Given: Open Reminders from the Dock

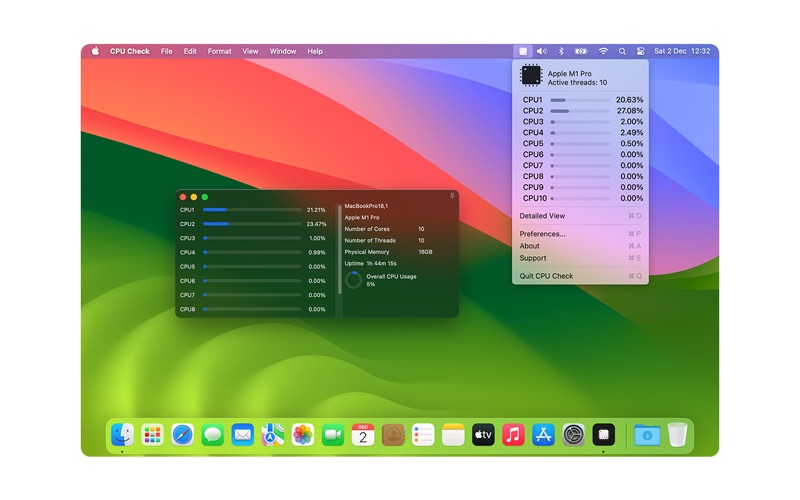Looking at the screenshot, I should [423, 435].
